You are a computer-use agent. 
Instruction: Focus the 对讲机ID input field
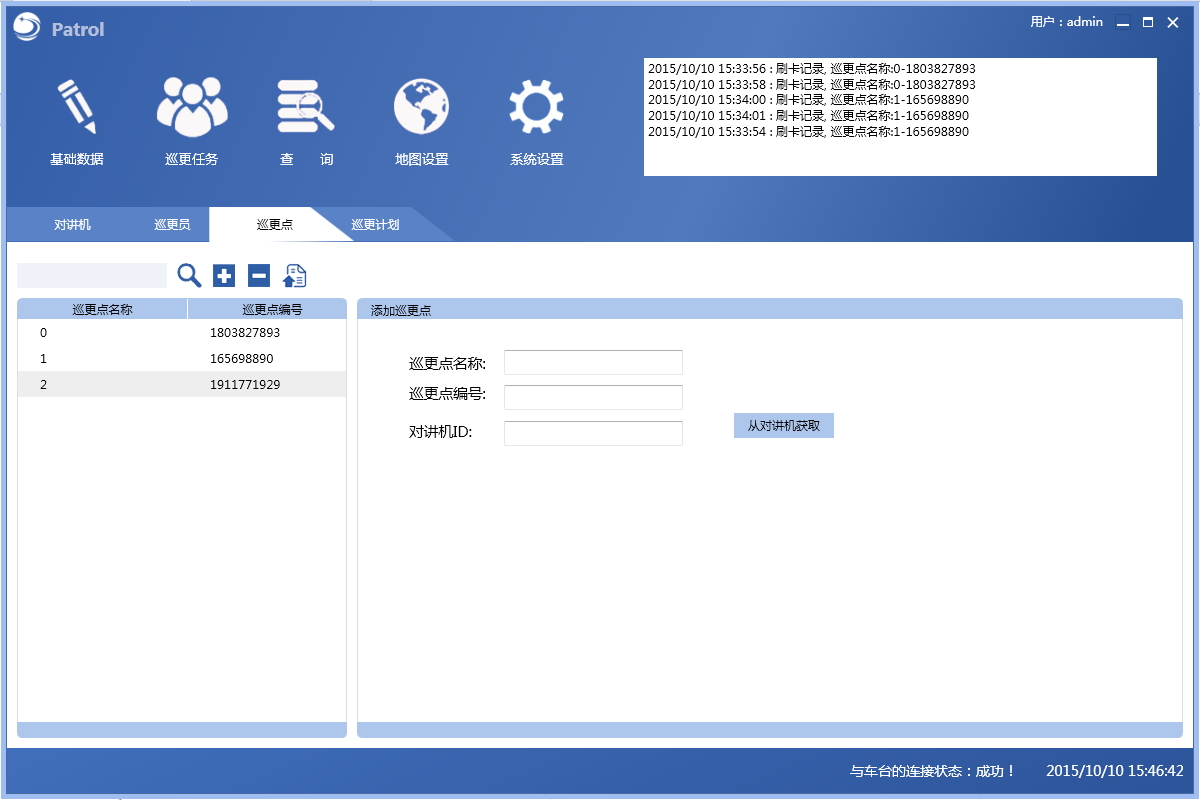(x=593, y=433)
